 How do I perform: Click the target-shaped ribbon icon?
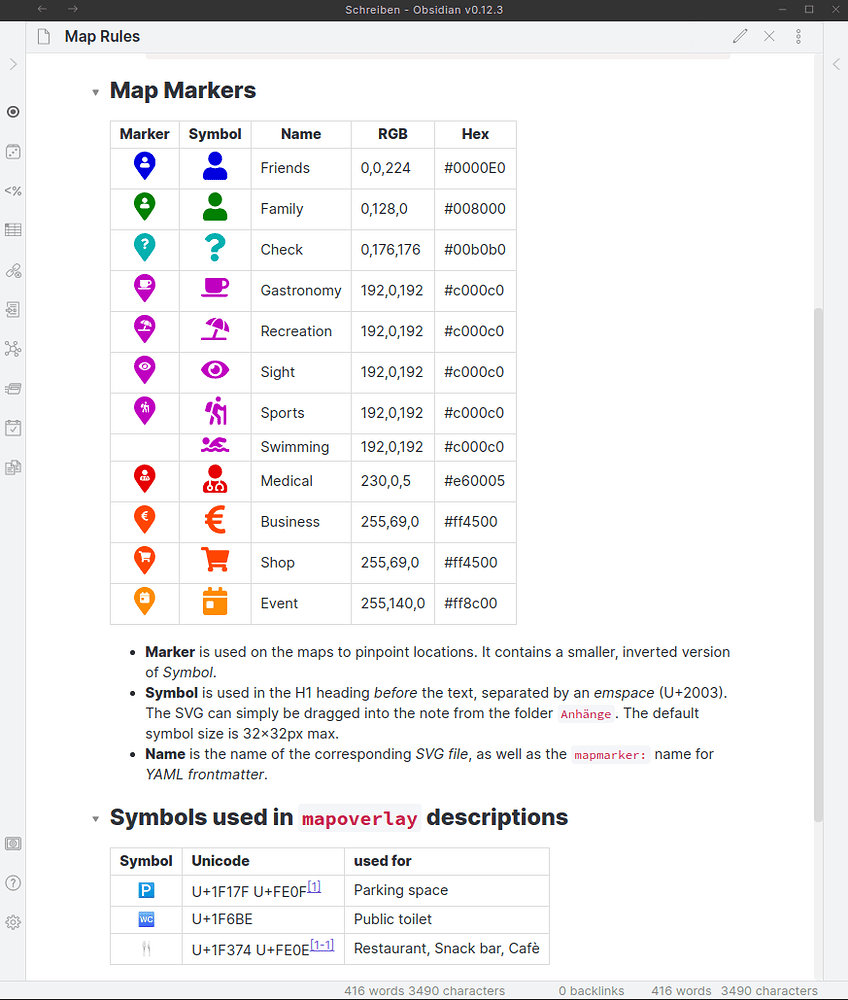point(13,112)
